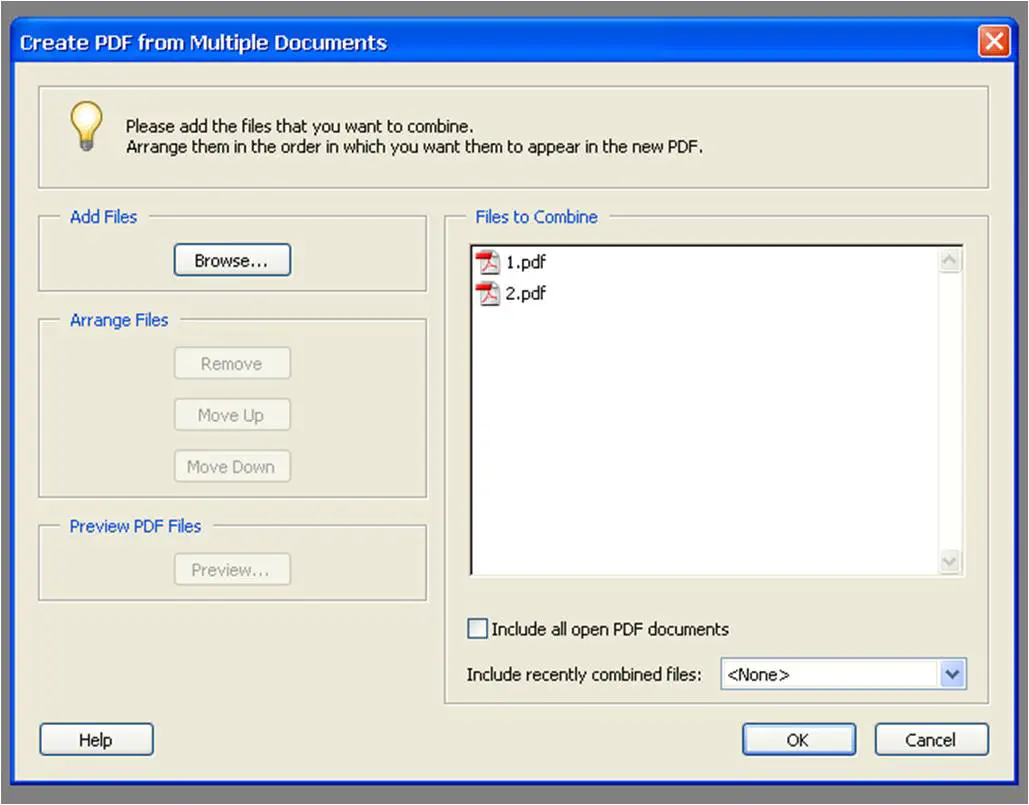Screen dimensions: 1029x805
Task: Expand the recently combined files dropdown arrow
Action: coord(952,675)
